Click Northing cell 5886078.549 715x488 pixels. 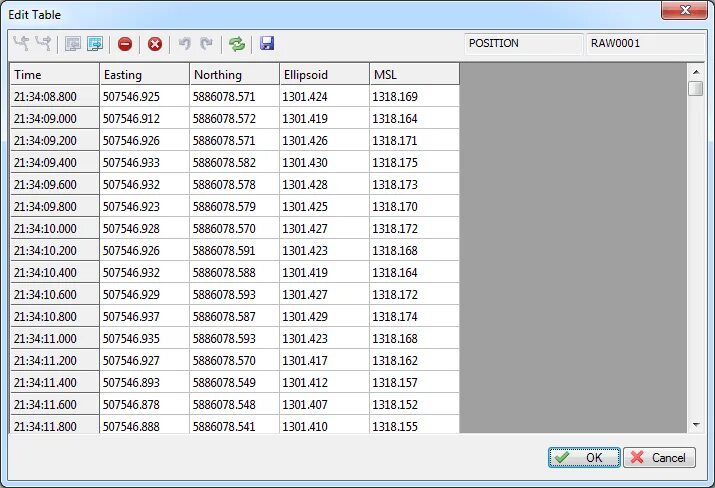coord(234,382)
